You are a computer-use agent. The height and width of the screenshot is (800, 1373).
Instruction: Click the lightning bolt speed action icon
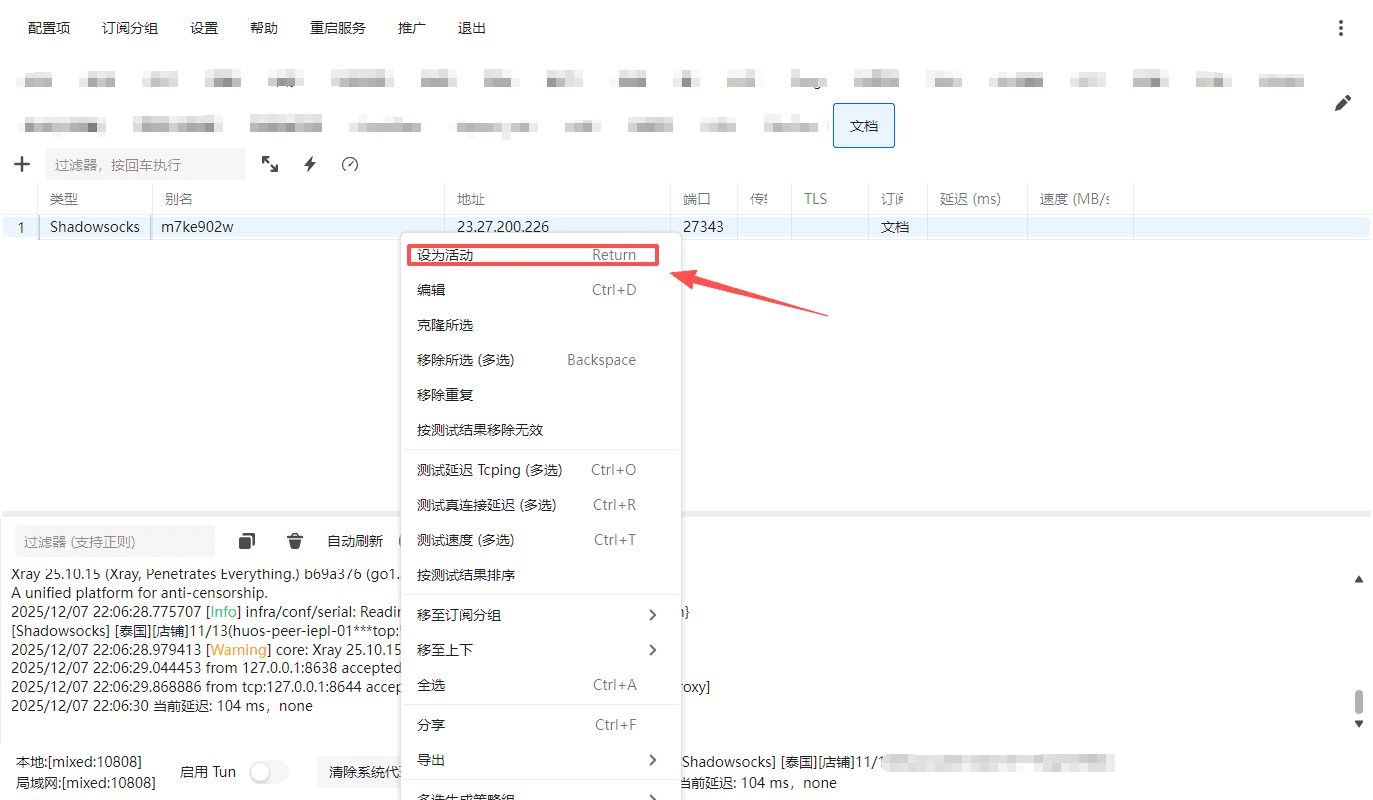pyautogui.click(x=309, y=163)
